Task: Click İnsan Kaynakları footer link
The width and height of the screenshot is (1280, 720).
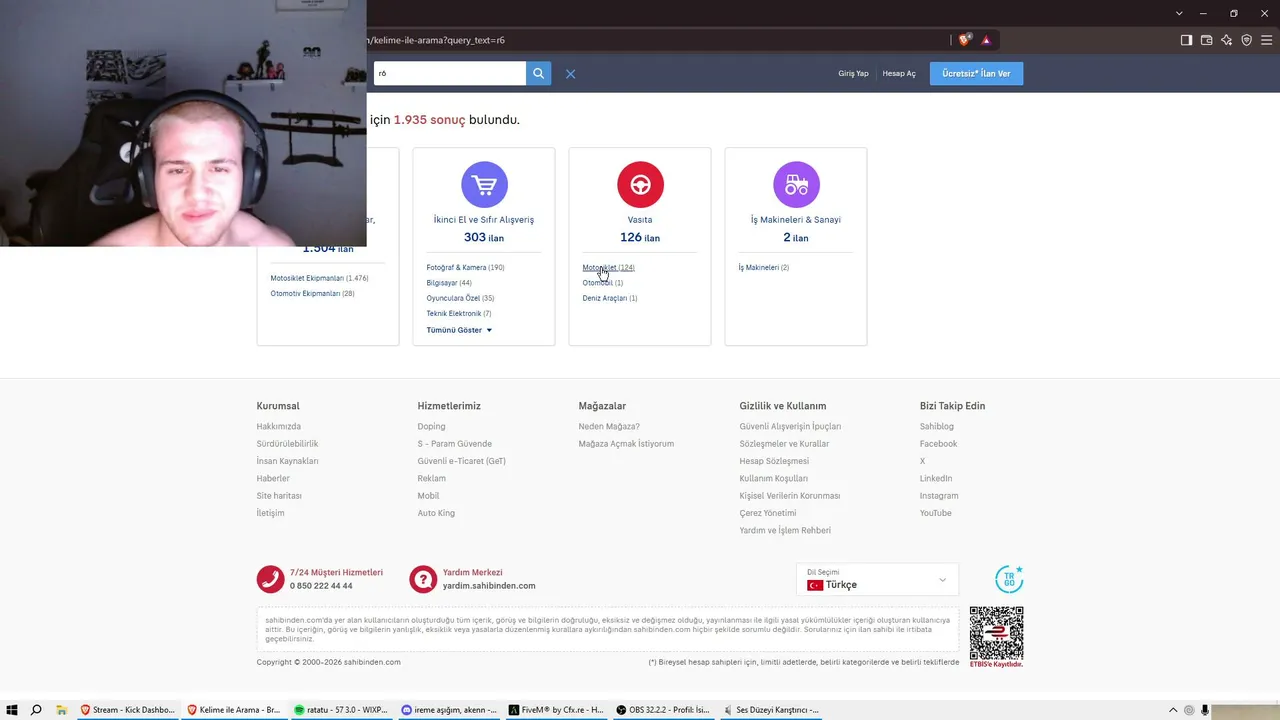Action: click(287, 461)
